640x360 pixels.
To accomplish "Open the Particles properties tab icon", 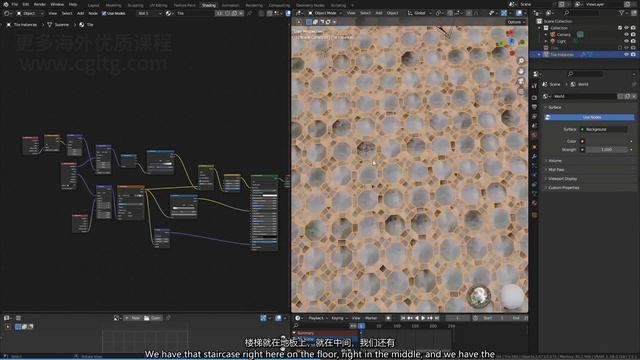I will pyautogui.click(x=534, y=166).
